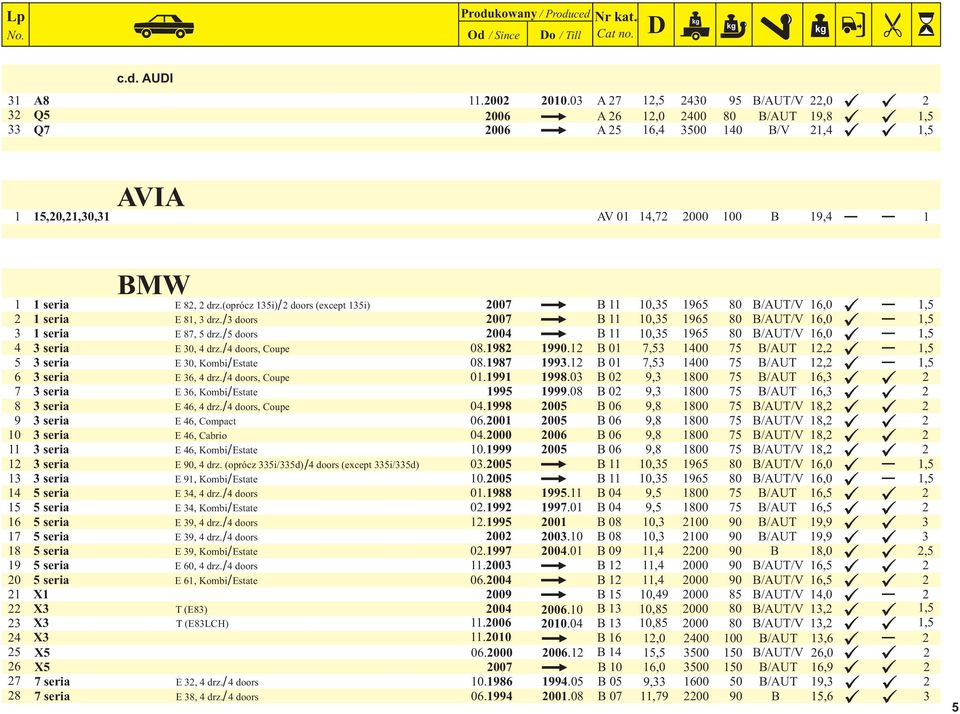Click the Od / Since column header
Image resolution: width=960 pixels, height=714 pixels.
click(x=493, y=35)
